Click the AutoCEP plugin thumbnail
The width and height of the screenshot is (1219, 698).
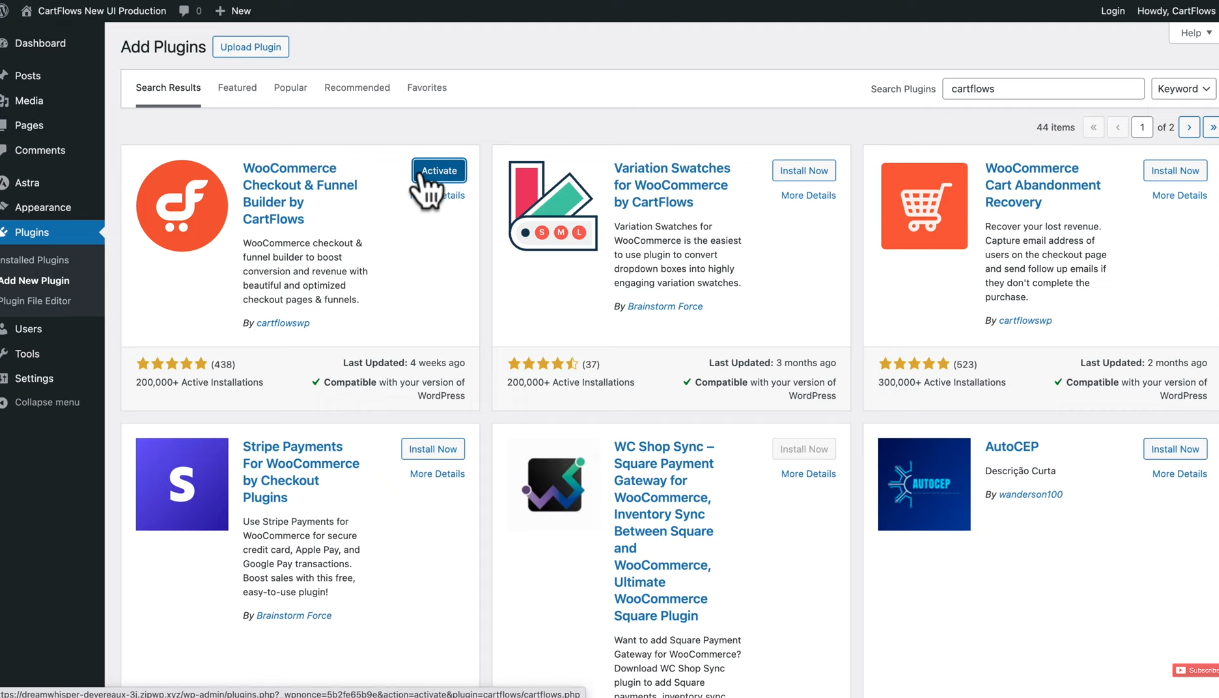(x=924, y=484)
